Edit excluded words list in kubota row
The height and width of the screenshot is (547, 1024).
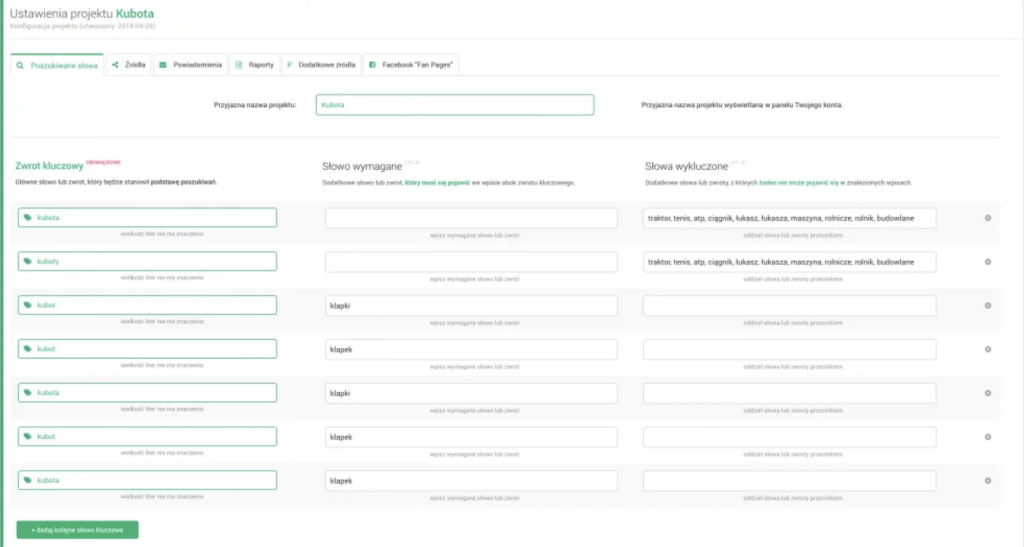[x=790, y=218]
